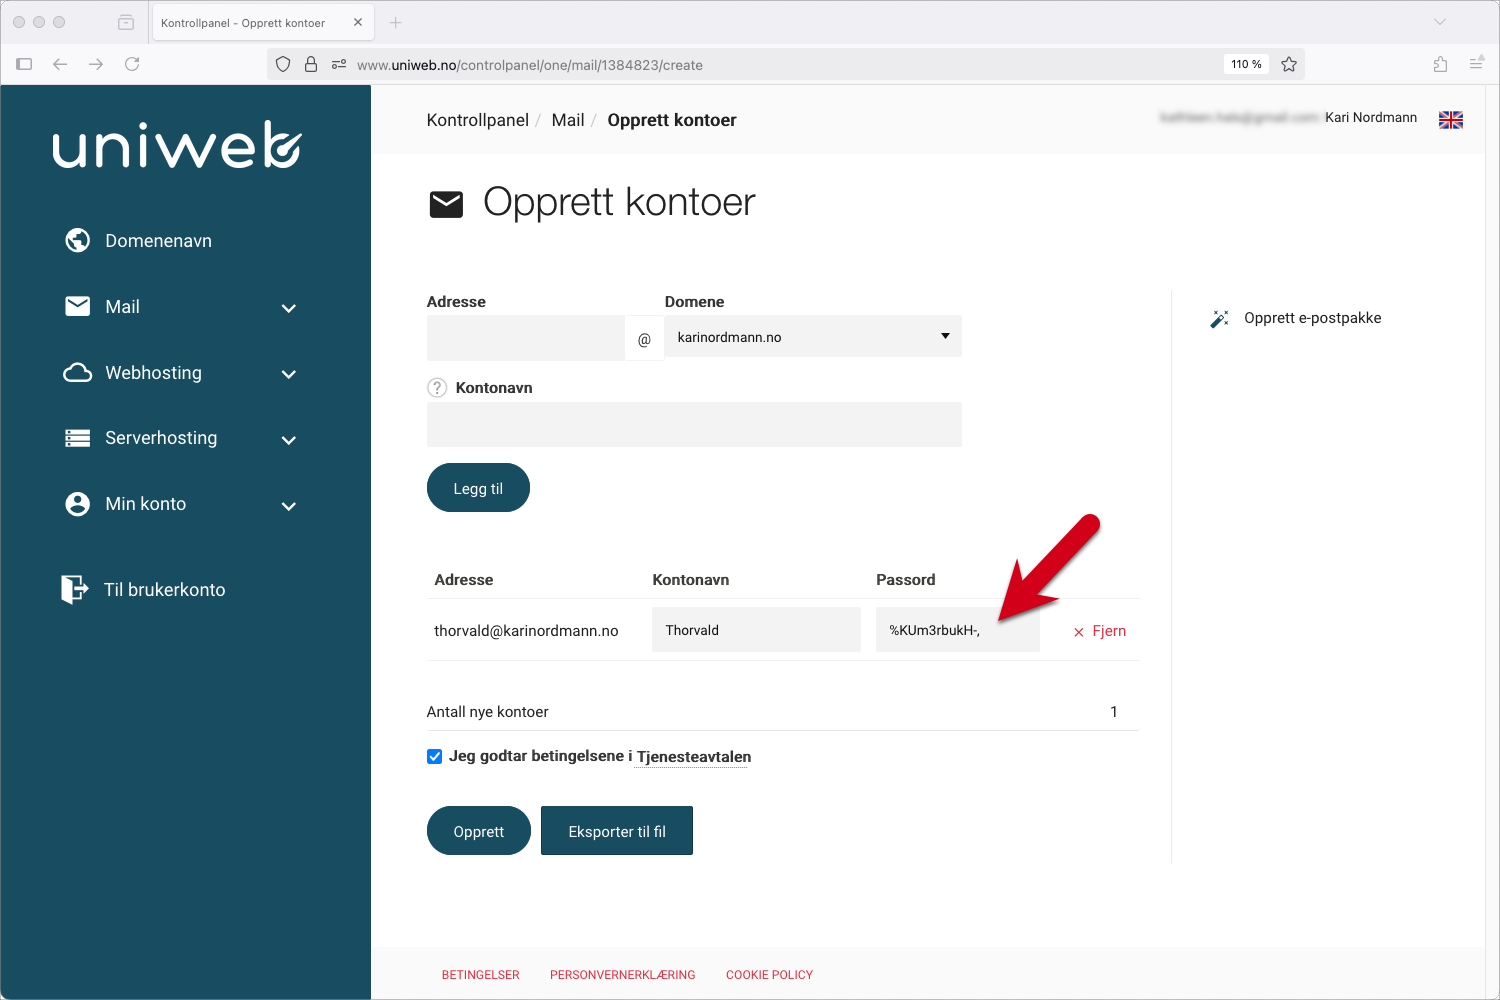
Task: Click the empty Adresse input field
Action: click(x=526, y=338)
